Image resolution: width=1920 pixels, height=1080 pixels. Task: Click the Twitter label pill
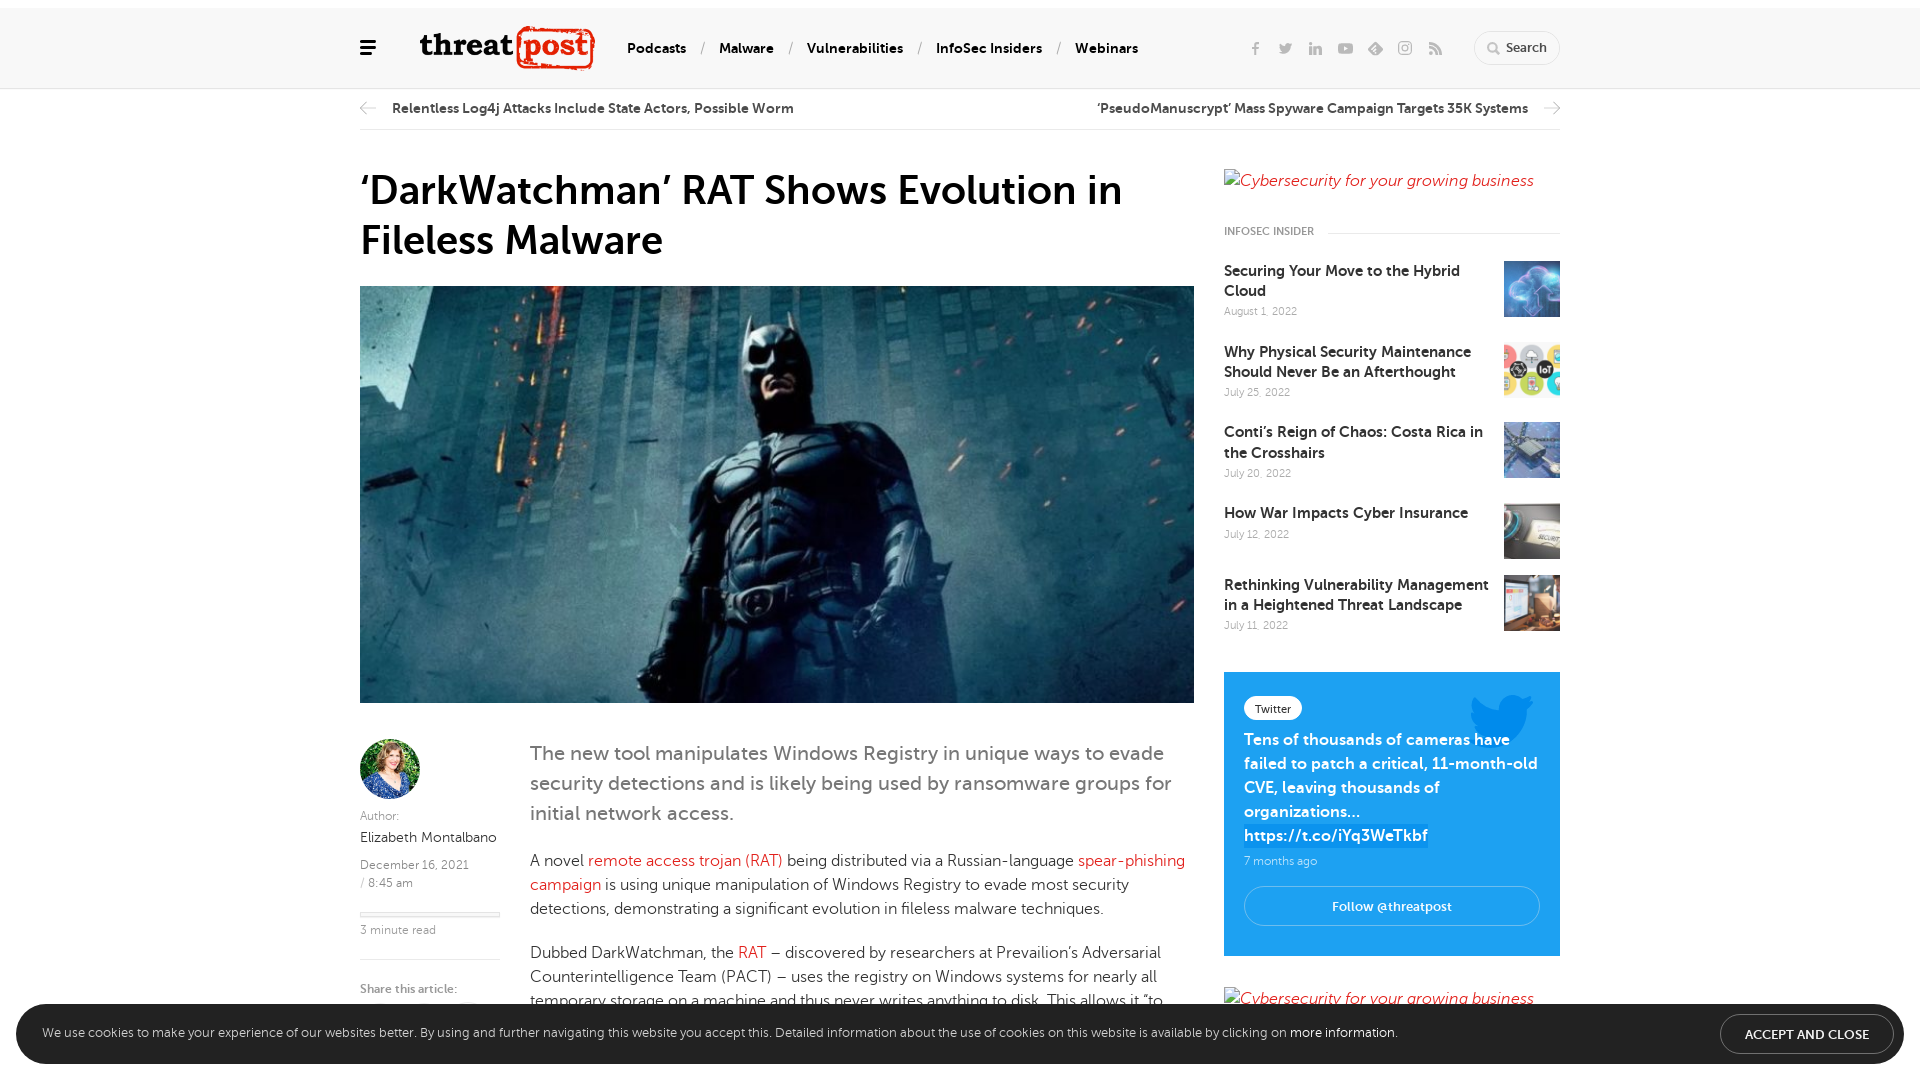pyautogui.click(x=1273, y=708)
